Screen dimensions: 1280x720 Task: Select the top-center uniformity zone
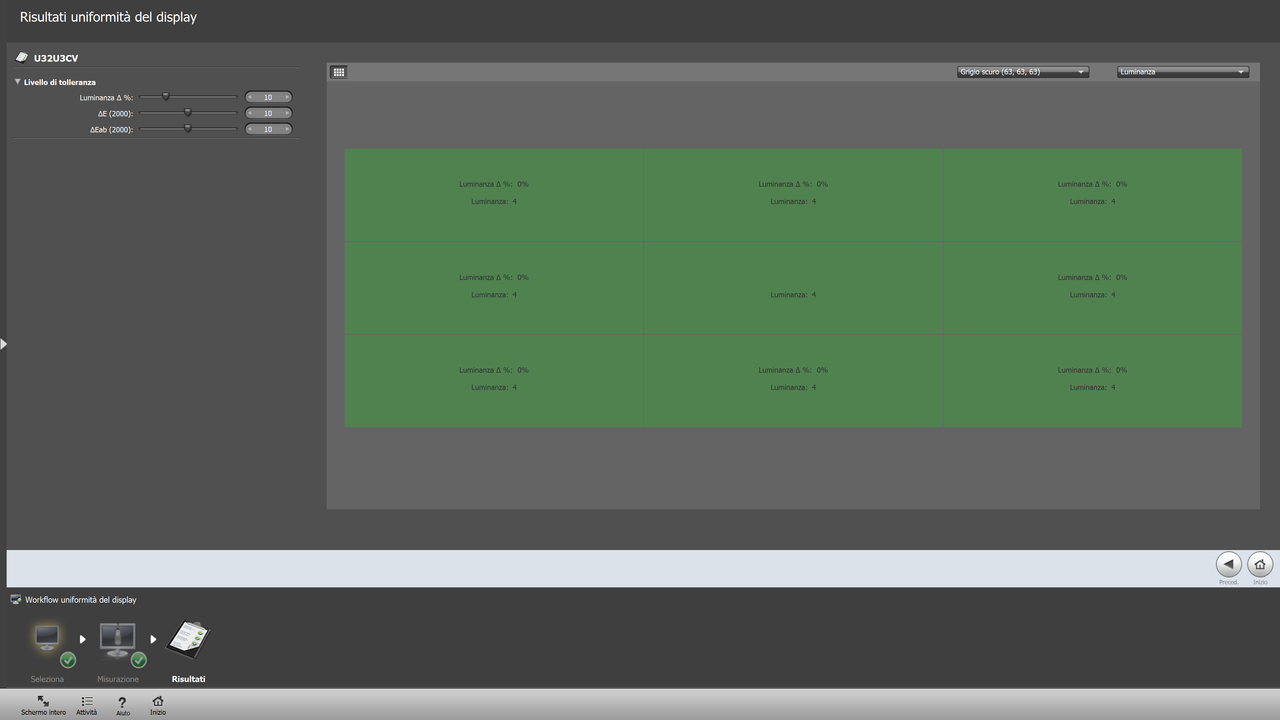coord(793,195)
